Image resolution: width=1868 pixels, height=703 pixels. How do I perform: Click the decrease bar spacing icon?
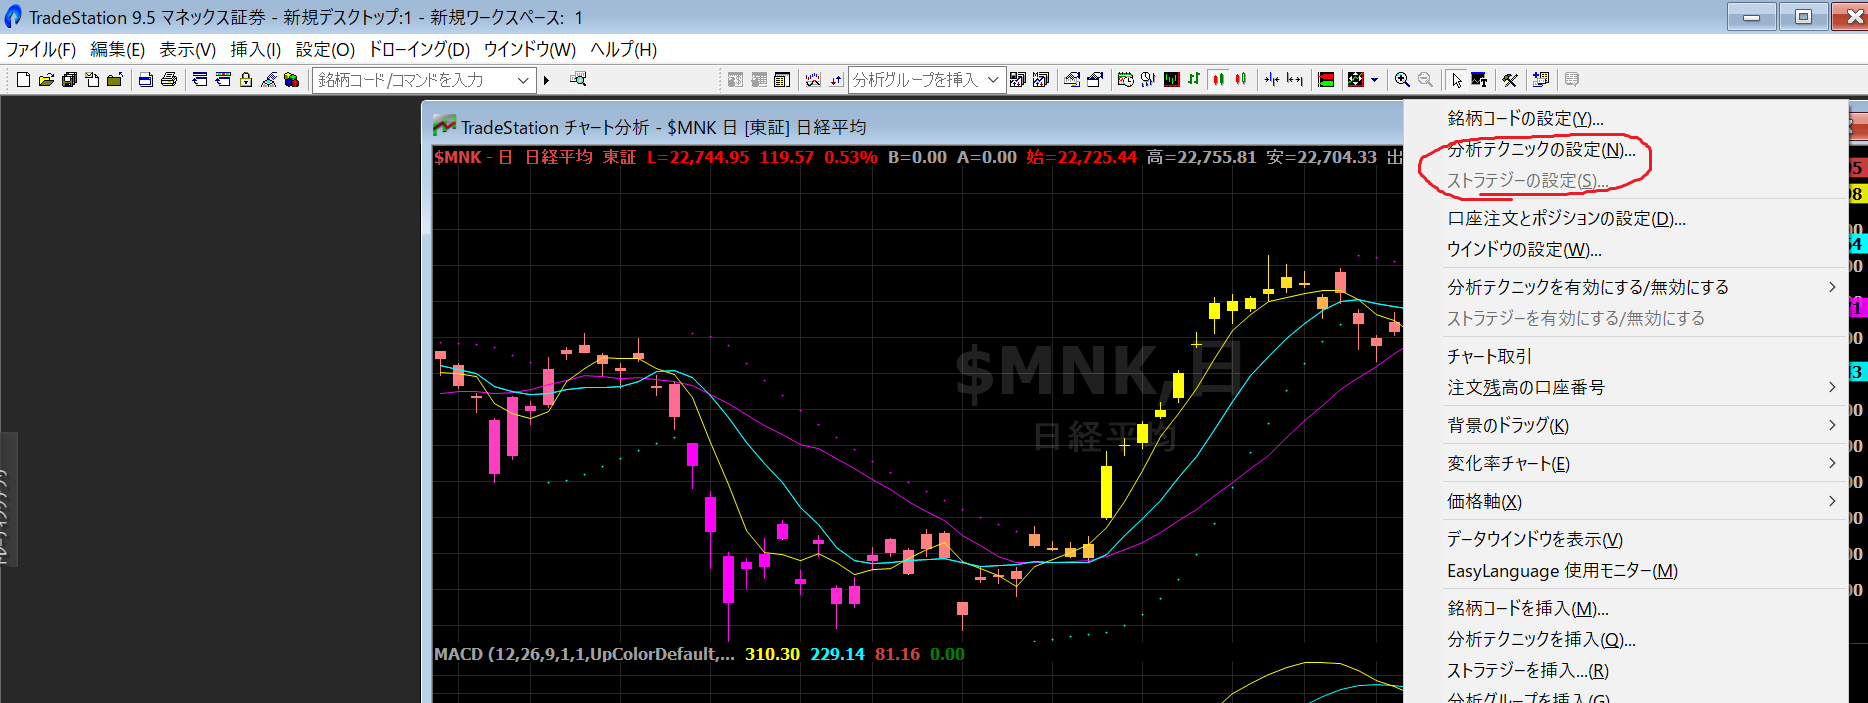coord(1272,80)
